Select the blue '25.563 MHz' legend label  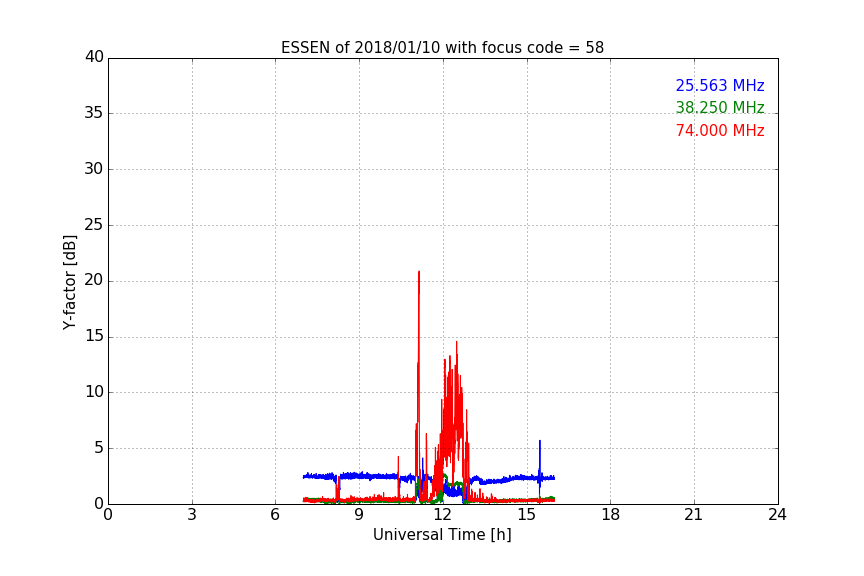[x=720, y=85]
